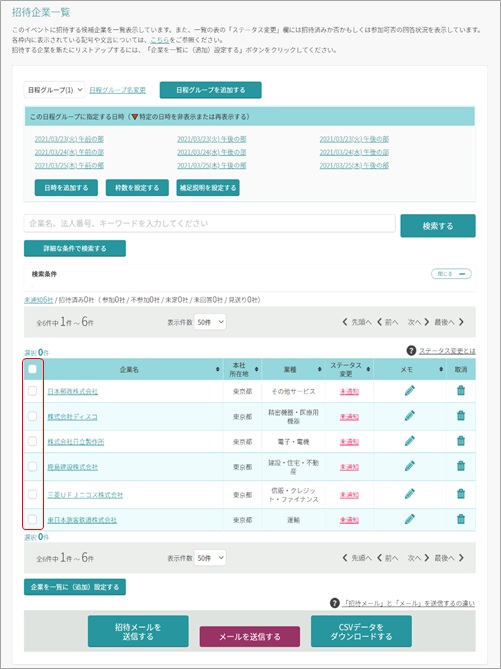Focus the company name search field
Image resolution: width=501 pixels, height=669 pixels.
pyautogui.click(x=210, y=224)
